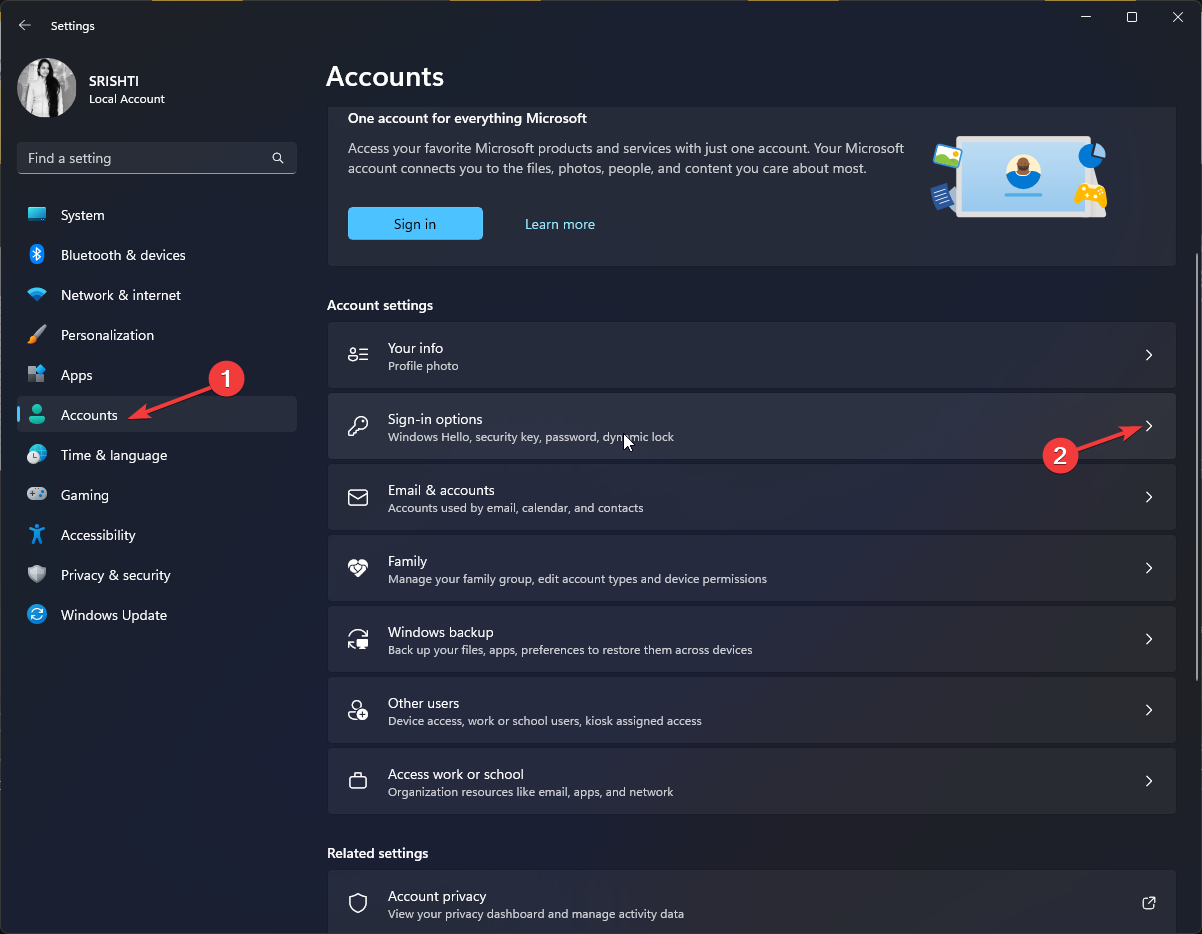The image size is (1202, 934).
Task: Click the search magnifier icon
Action: click(x=278, y=158)
